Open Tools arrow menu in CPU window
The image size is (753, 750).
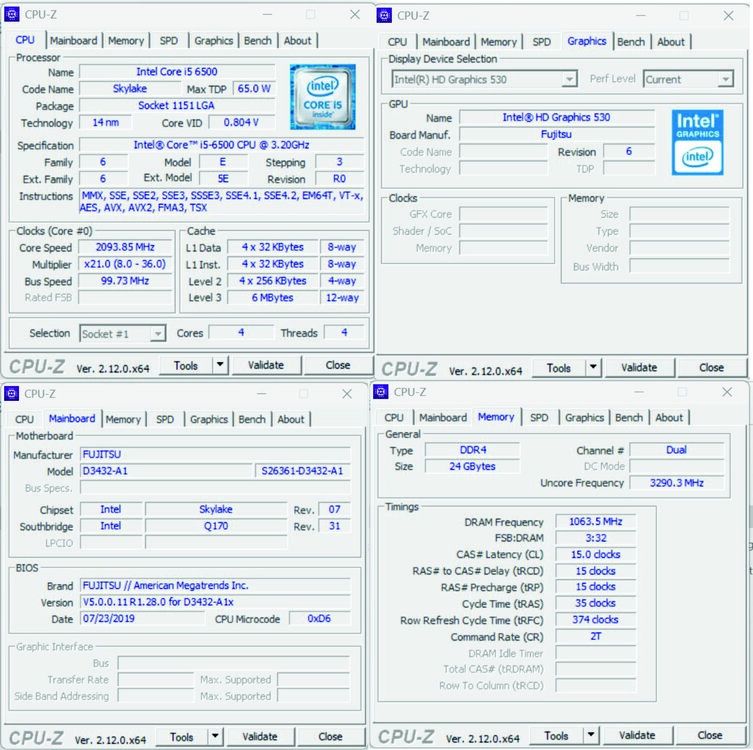(220, 365)
